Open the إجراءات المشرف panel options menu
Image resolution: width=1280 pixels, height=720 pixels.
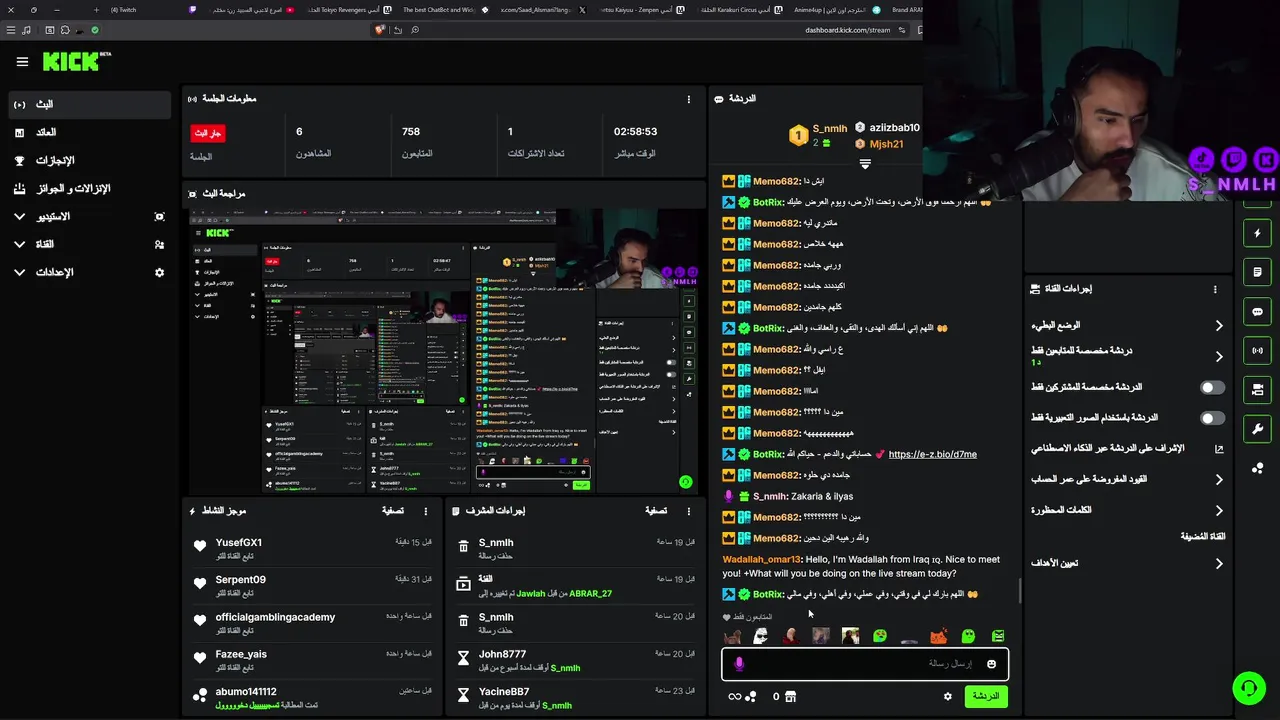(x=688, y=511)
